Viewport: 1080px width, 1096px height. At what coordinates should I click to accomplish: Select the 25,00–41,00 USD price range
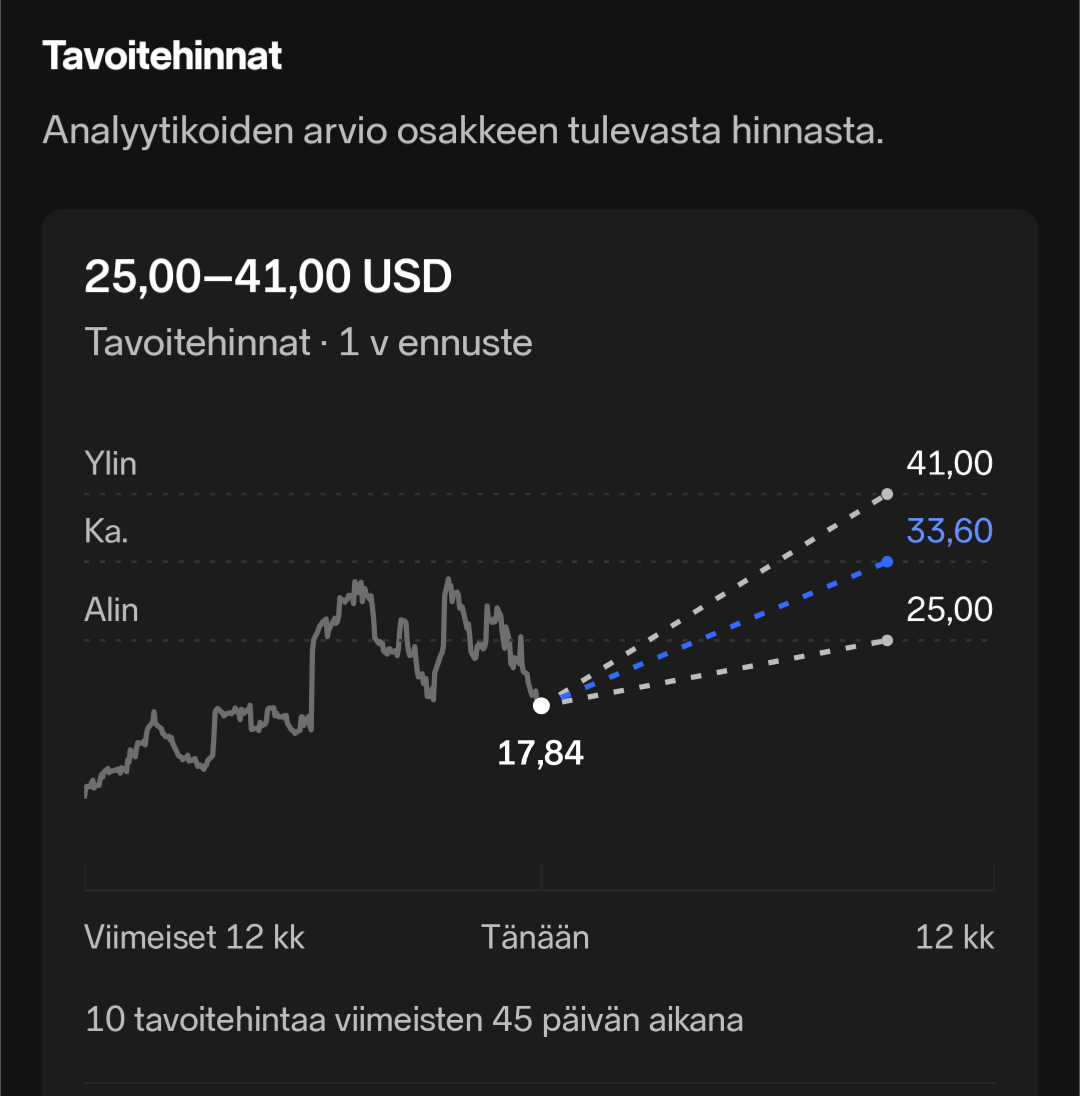click(268, 276)
